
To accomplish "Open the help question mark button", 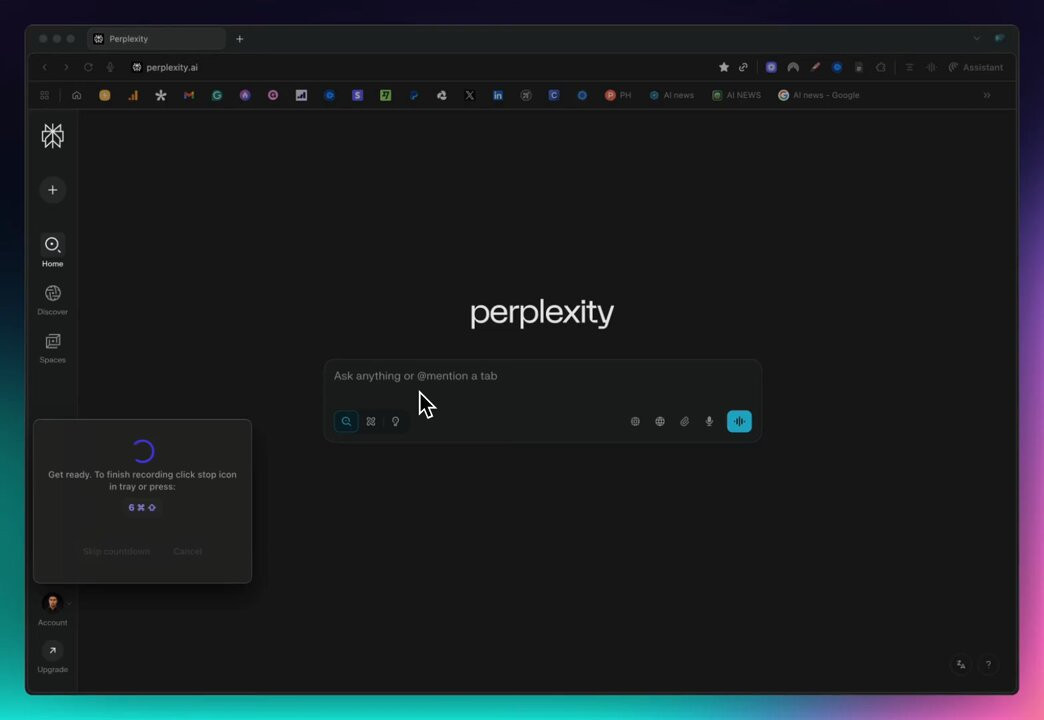I will tap(988, 664).
